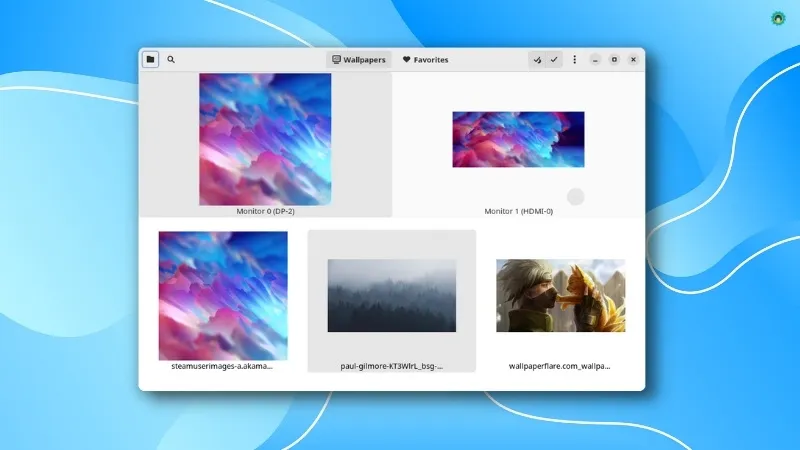Viewport: 800px width, 450px height.
Task: Maximize the wallpaper app window
Action: pyautogui.click(x=614, y=60)
